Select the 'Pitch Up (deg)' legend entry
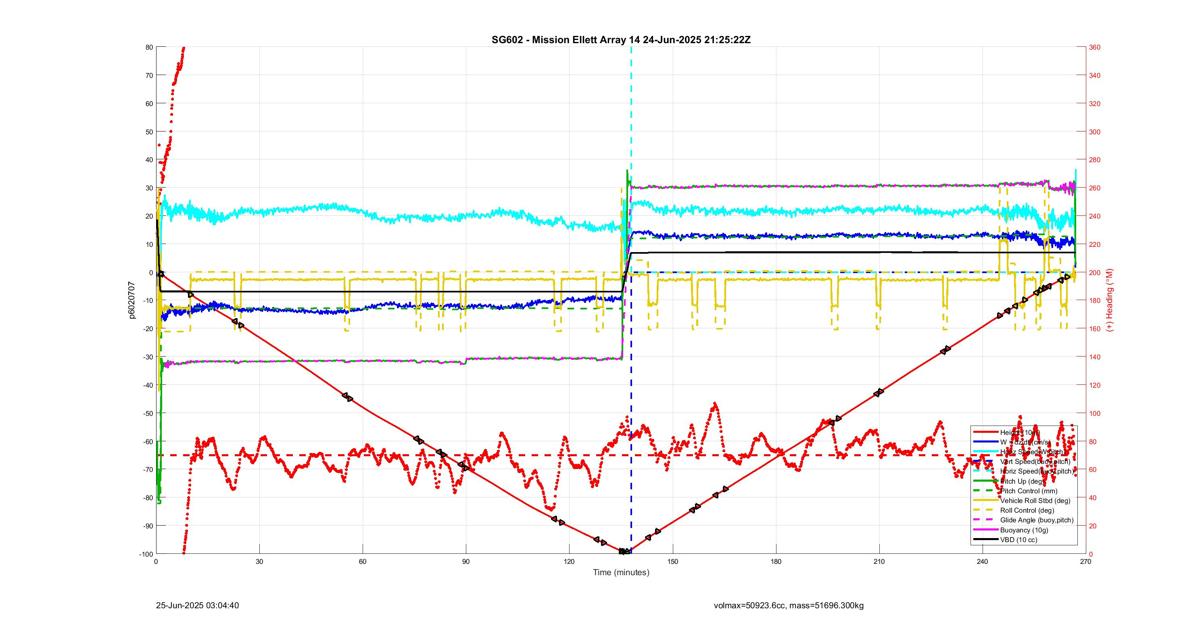Image resolution: width=1200 pixels, height=622 pixels. click(1023, 481)
